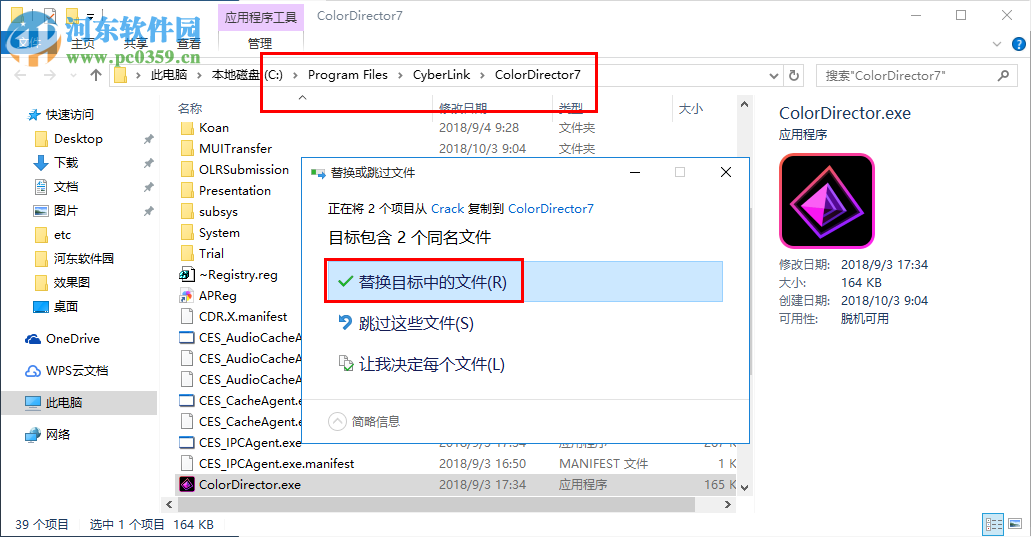The height and width of the screenshot is (537, 1031).
Task: Select the CES_IPCAgent.exe application icon
Action: [187, 442]
